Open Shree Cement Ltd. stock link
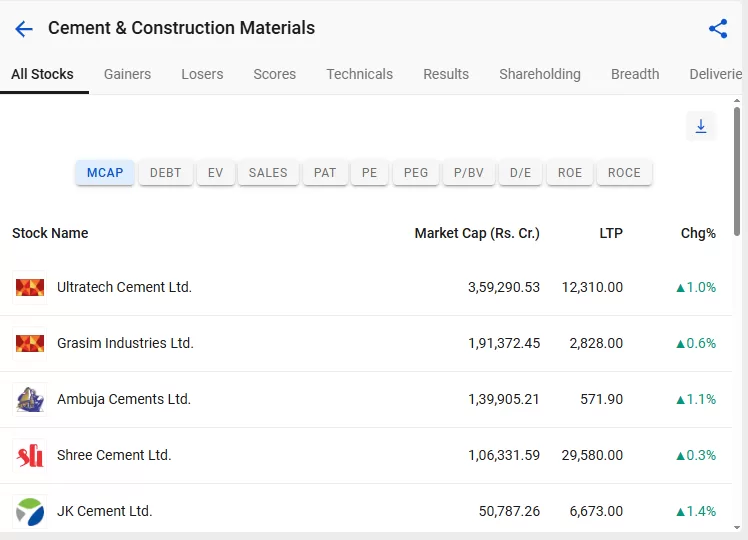This screenshot has width=748, height=540. 114,455
